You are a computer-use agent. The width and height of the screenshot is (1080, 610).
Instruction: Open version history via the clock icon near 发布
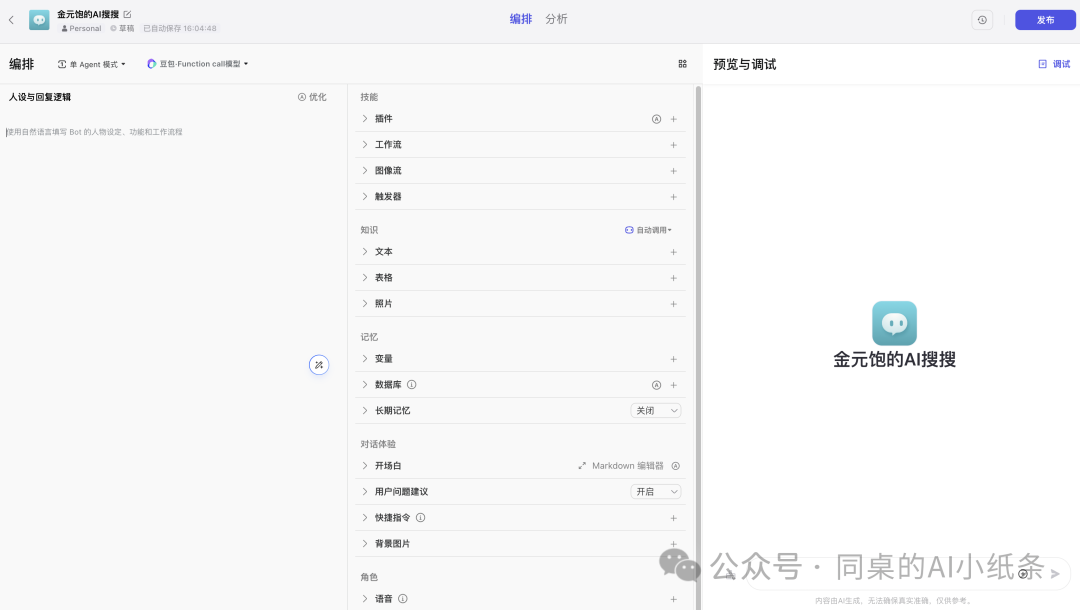click(982, 19)
